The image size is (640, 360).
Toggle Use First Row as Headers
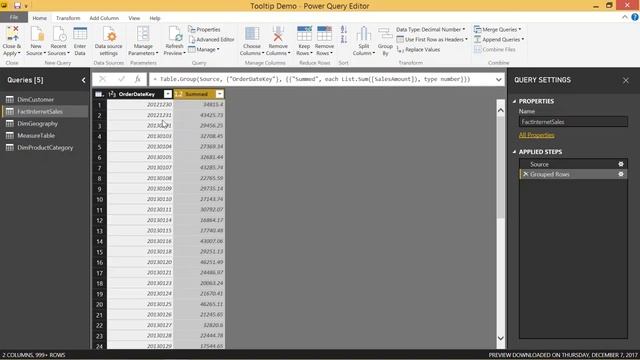[x=432, y=40]
